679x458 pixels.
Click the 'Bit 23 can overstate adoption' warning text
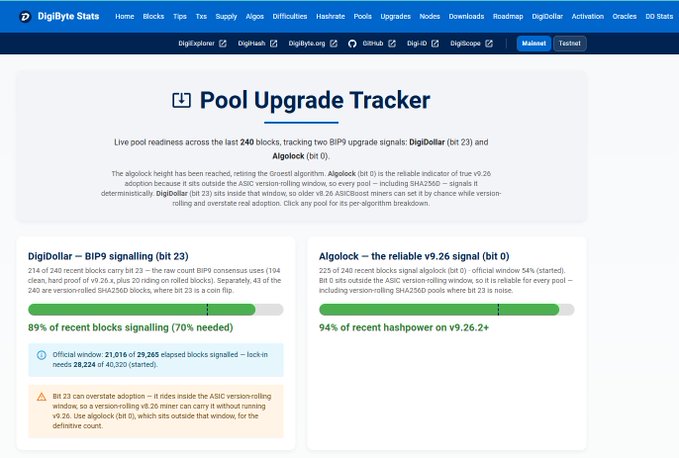click(x=162, y=411)
